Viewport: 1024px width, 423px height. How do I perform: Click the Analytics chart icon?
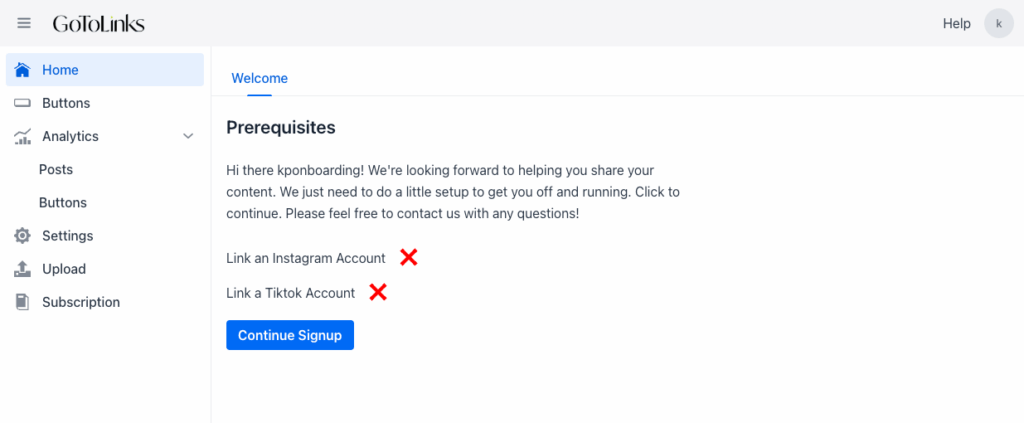coord(23,137)
